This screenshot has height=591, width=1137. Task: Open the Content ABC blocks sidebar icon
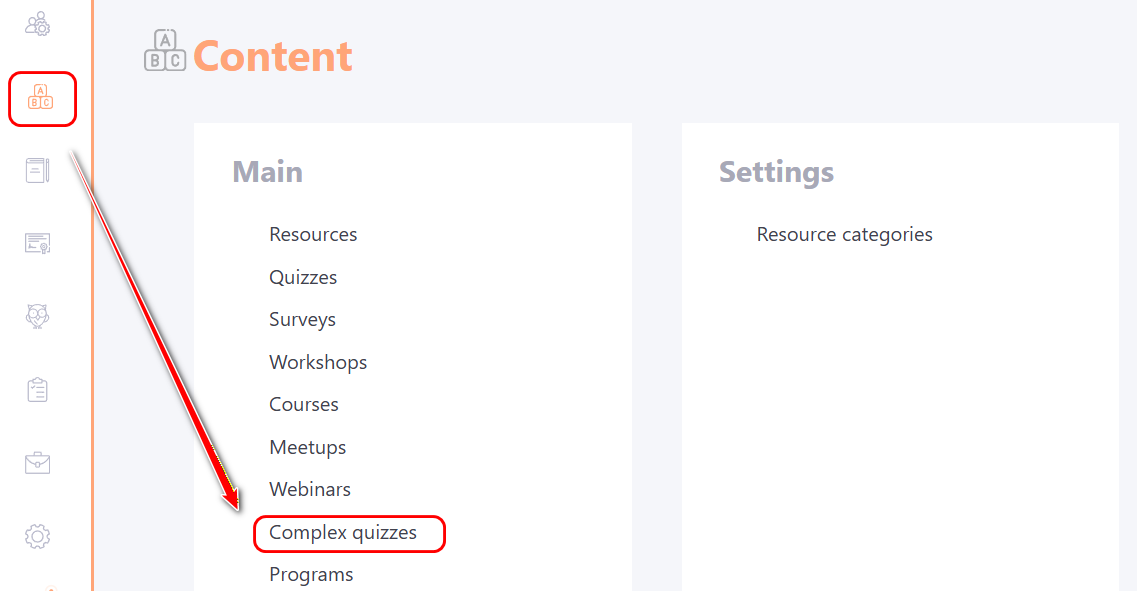point(41,98)
